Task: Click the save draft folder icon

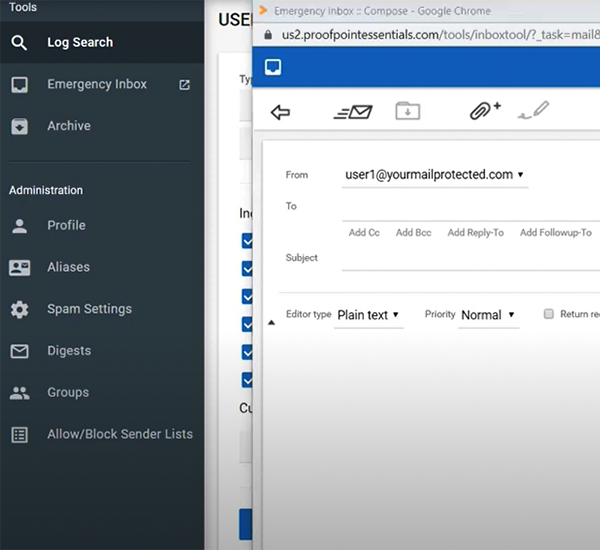Action: coord(407,111)
